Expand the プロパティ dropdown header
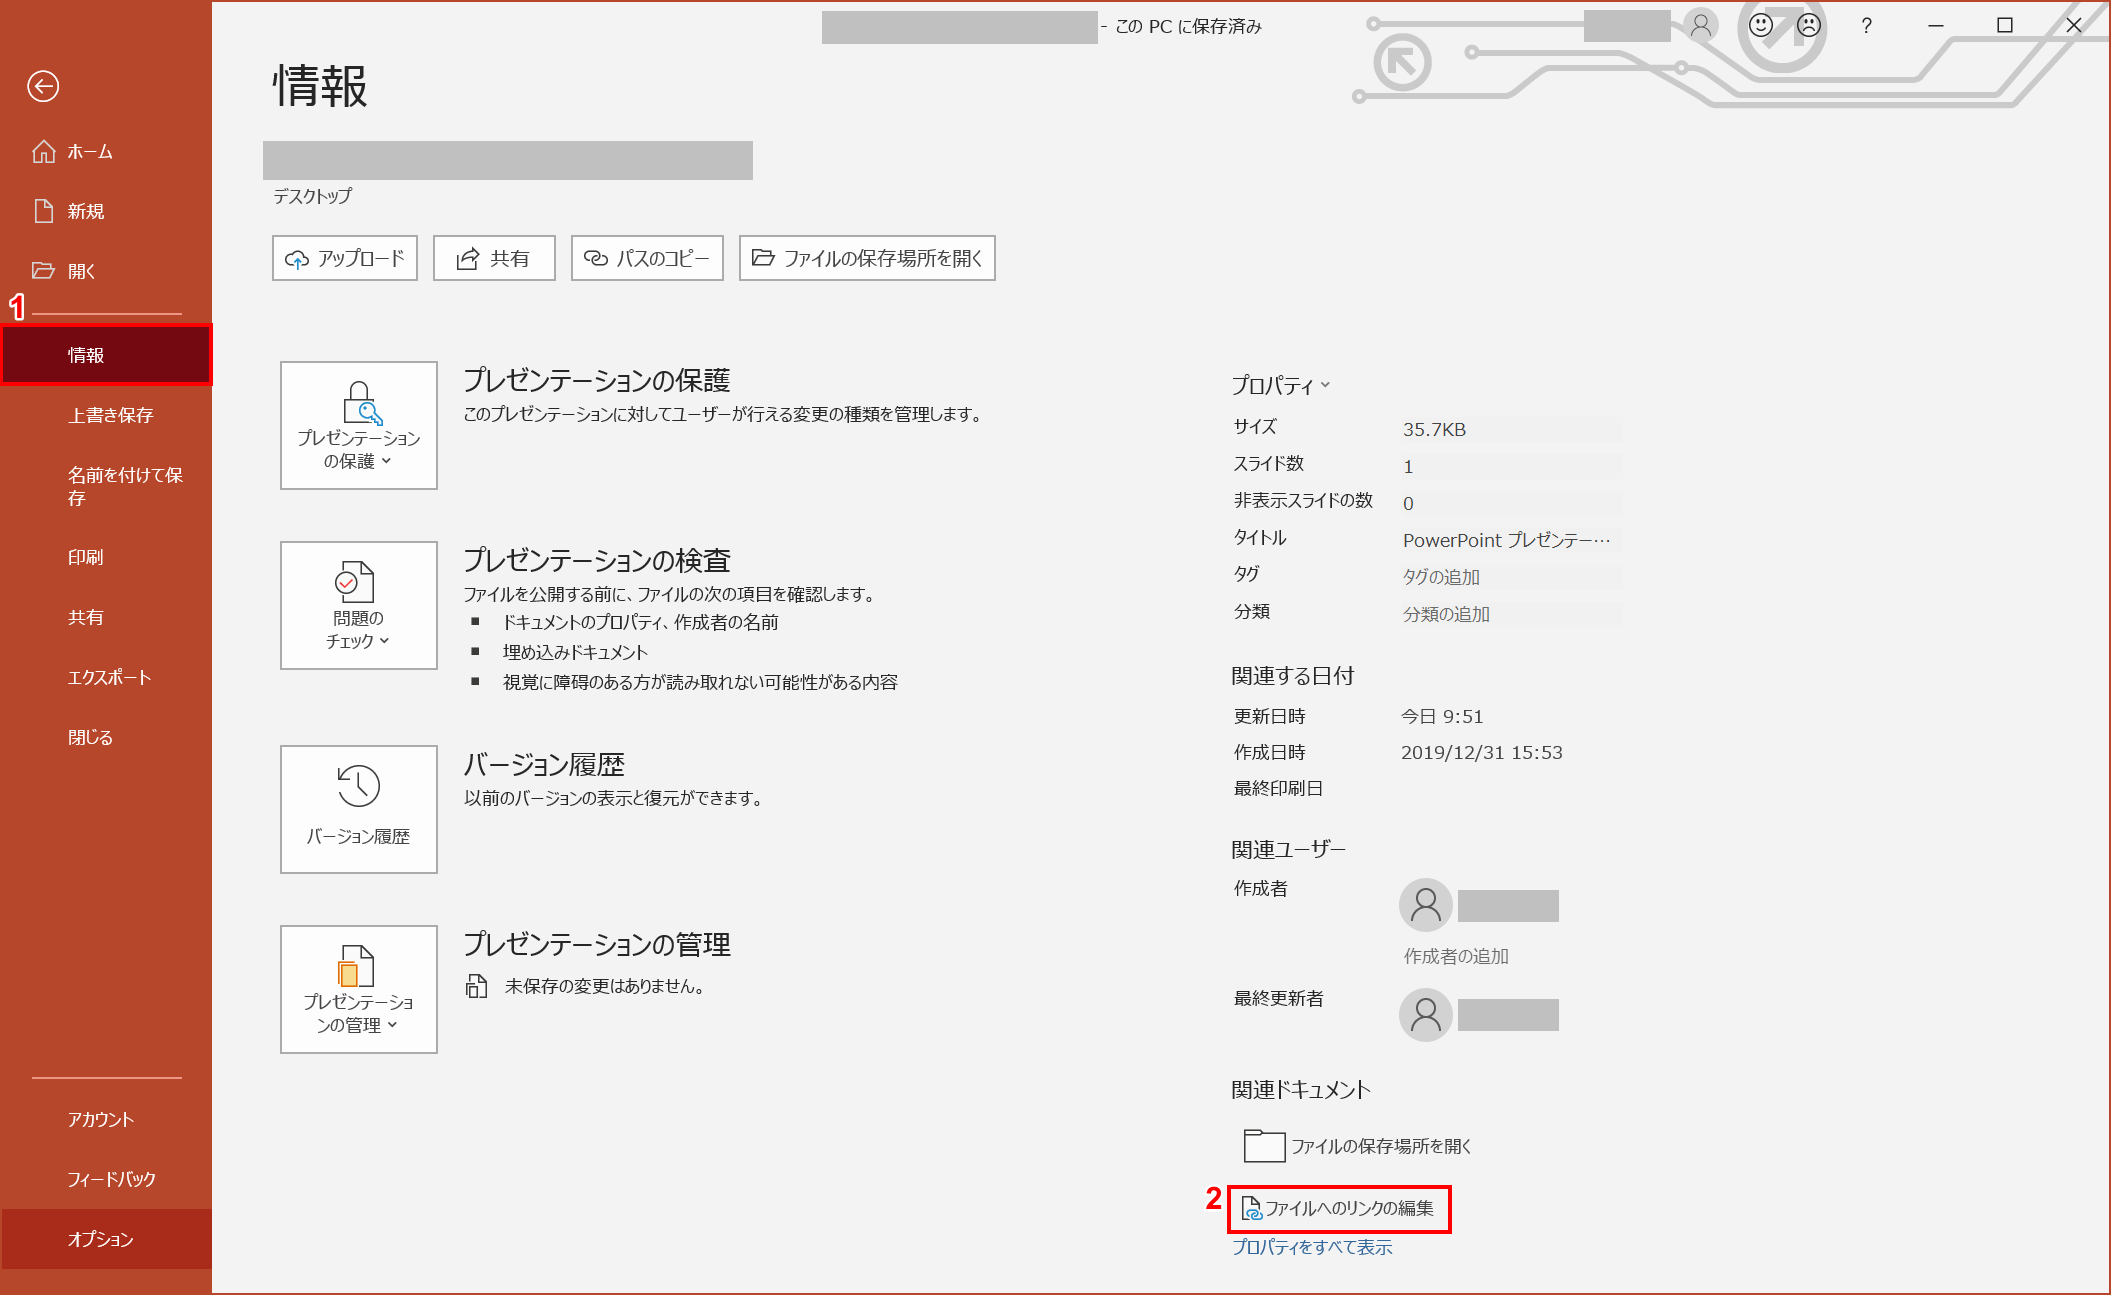This screenshot has height=1295, width=2111. pos(1281,385)
